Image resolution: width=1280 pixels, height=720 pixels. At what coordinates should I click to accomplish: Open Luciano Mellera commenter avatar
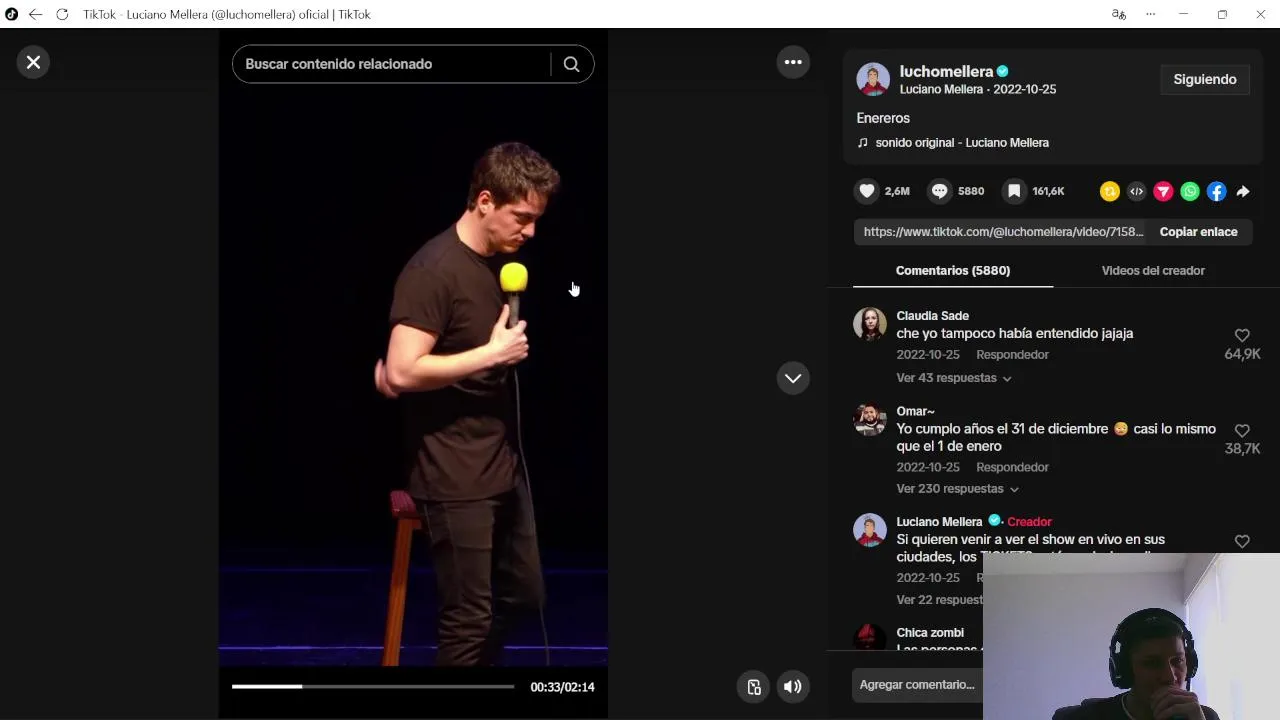(869, 530)
